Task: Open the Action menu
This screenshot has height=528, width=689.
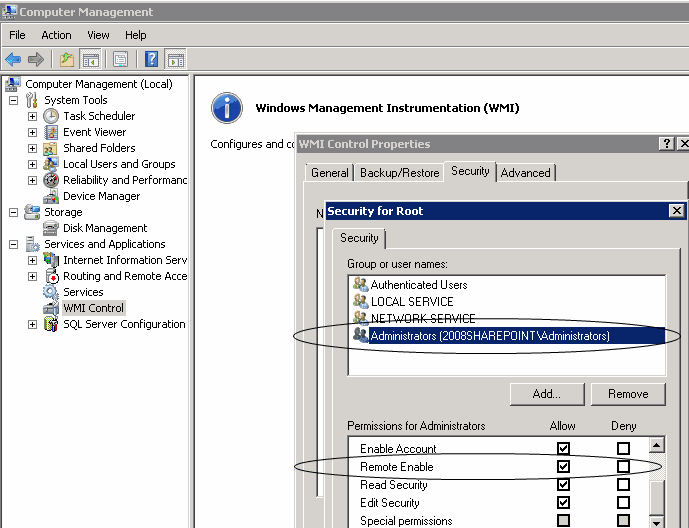Action: pyautogui.click(x=56, y=35)
